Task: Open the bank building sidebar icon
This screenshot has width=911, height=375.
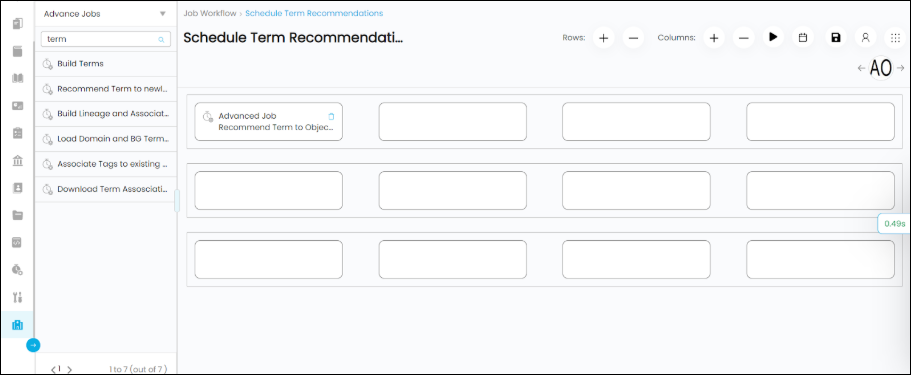Action: pyautogui.click(x=17, y=160)
